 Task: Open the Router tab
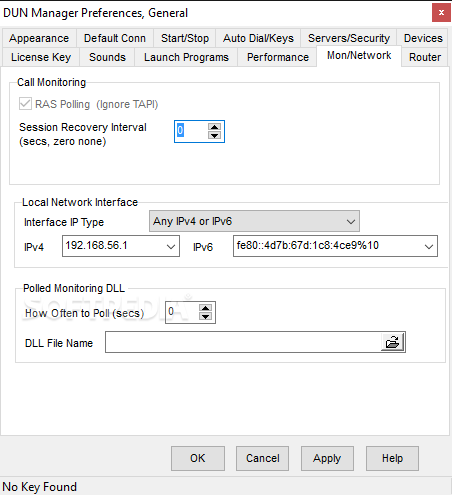[425, 57]
